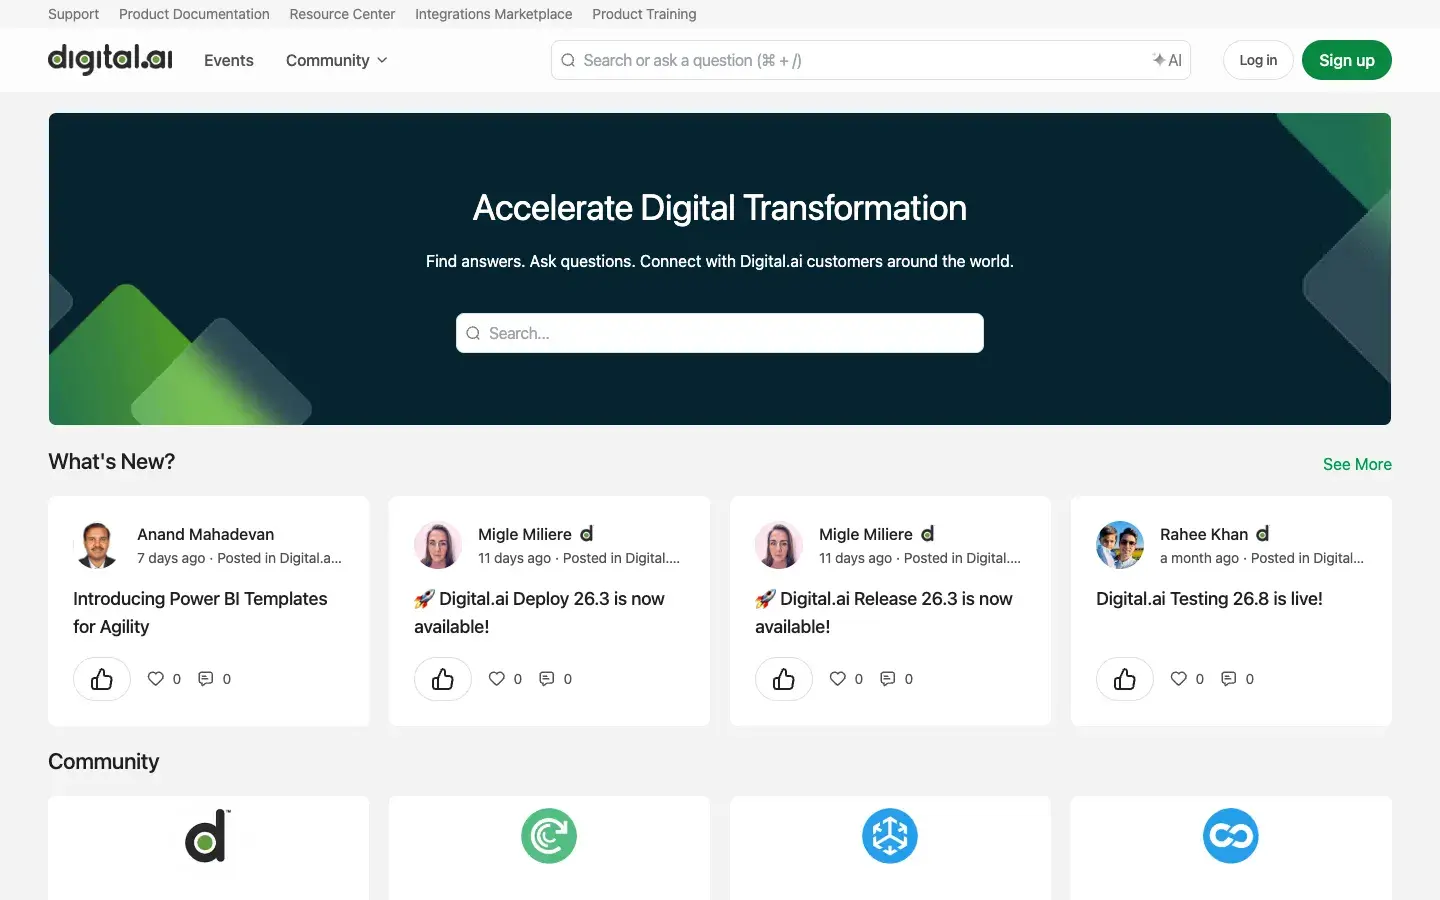Click the Log in button
1440x900 pixels.
tap(1258, 60)
